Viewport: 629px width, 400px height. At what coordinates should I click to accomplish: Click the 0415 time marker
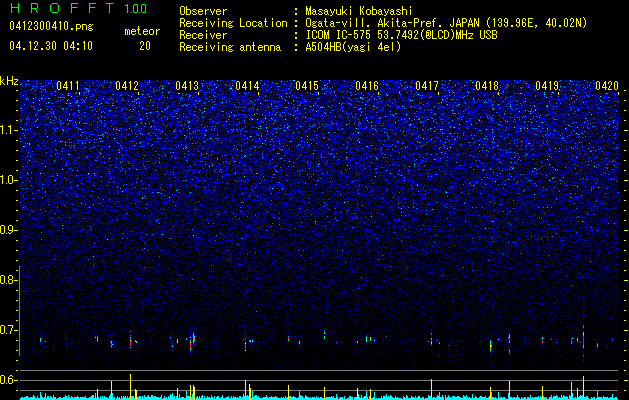[307, 86]
